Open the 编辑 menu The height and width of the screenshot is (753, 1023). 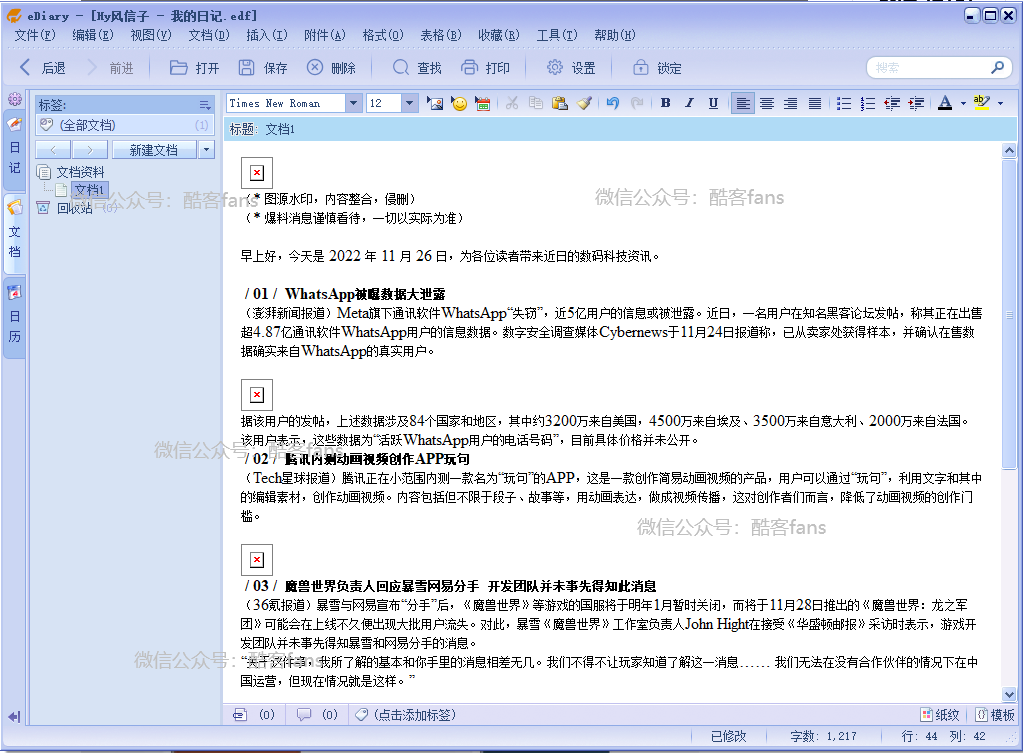[93, 35]
